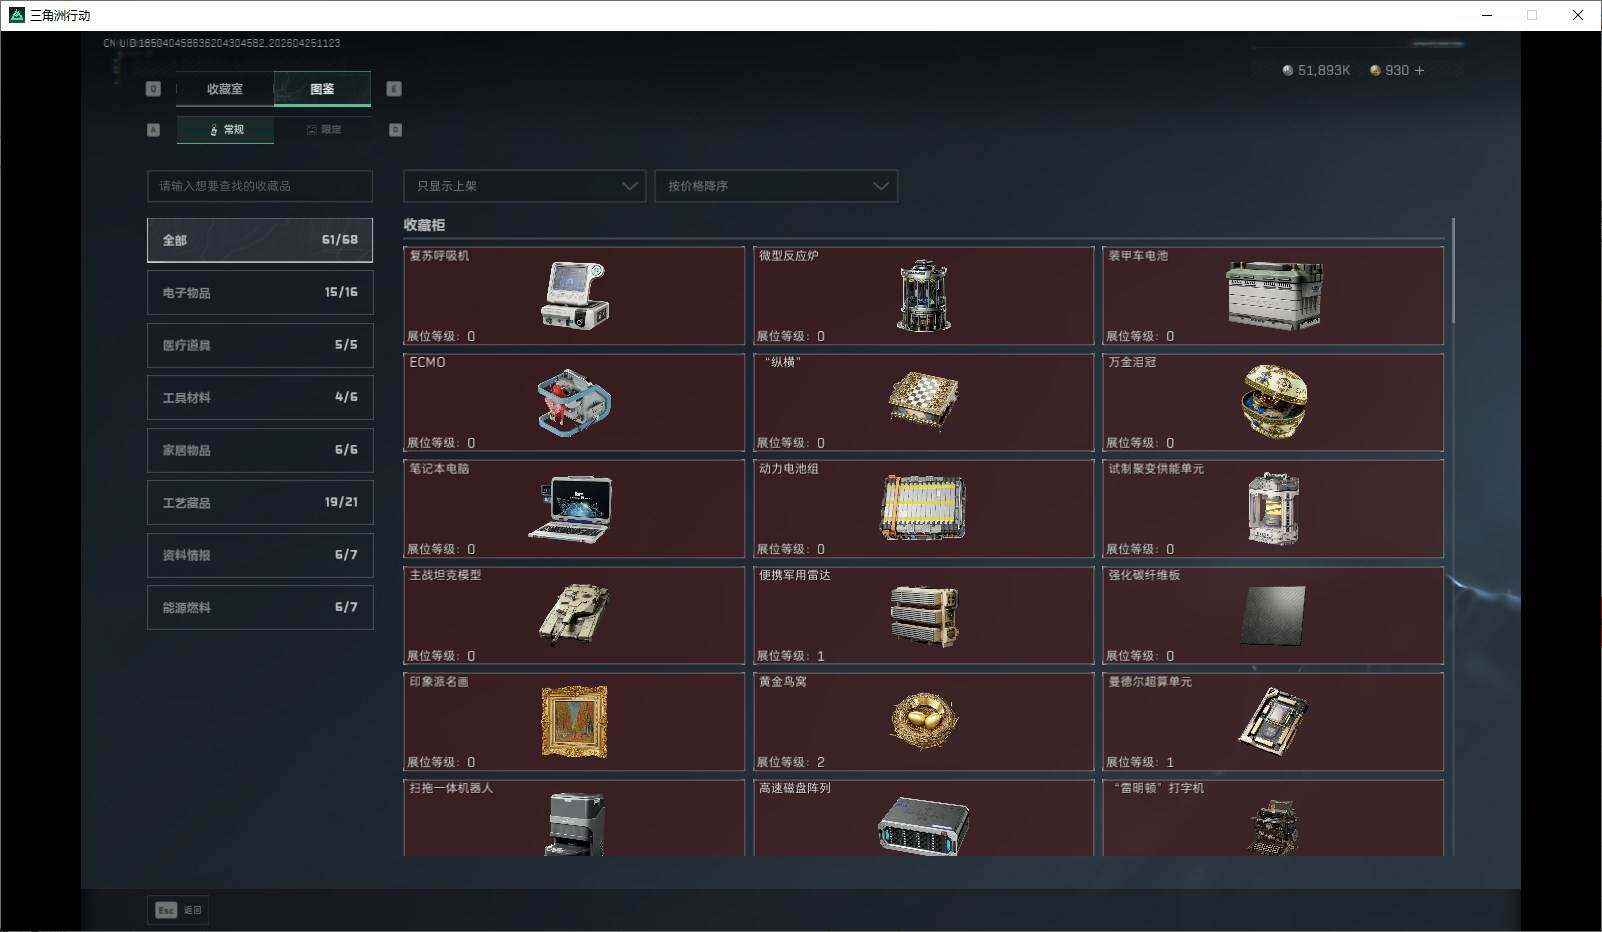Select the 微型反应炉 item icon

click(x=923, y=295)
